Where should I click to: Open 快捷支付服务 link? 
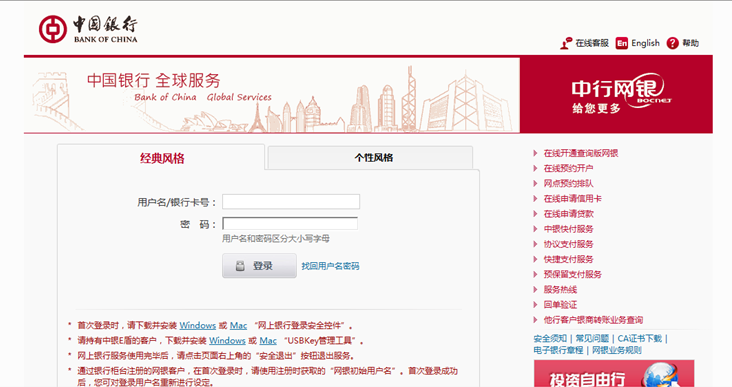coord(568,259)
